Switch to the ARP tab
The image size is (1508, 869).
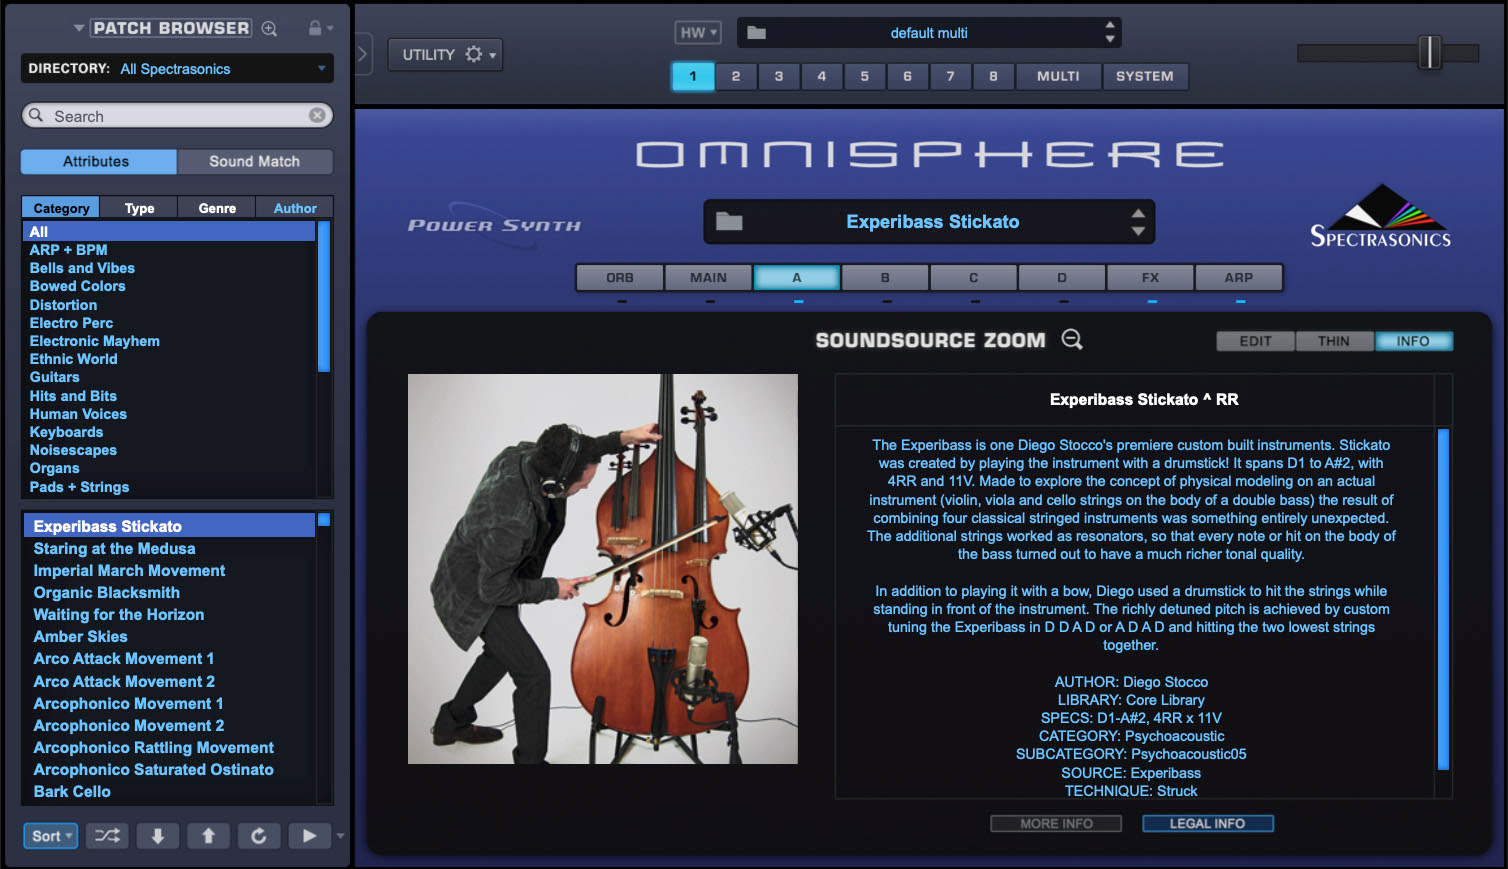click(x=1238, y=277)
